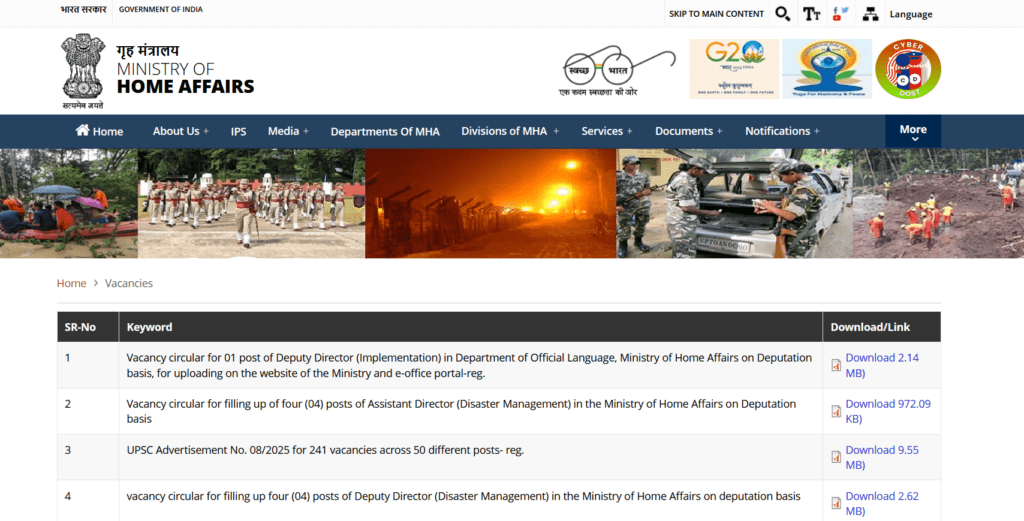Click serial number 4 cell
Image resolution: width=1024 pixels, height=521 pixels.
point(88,501)
